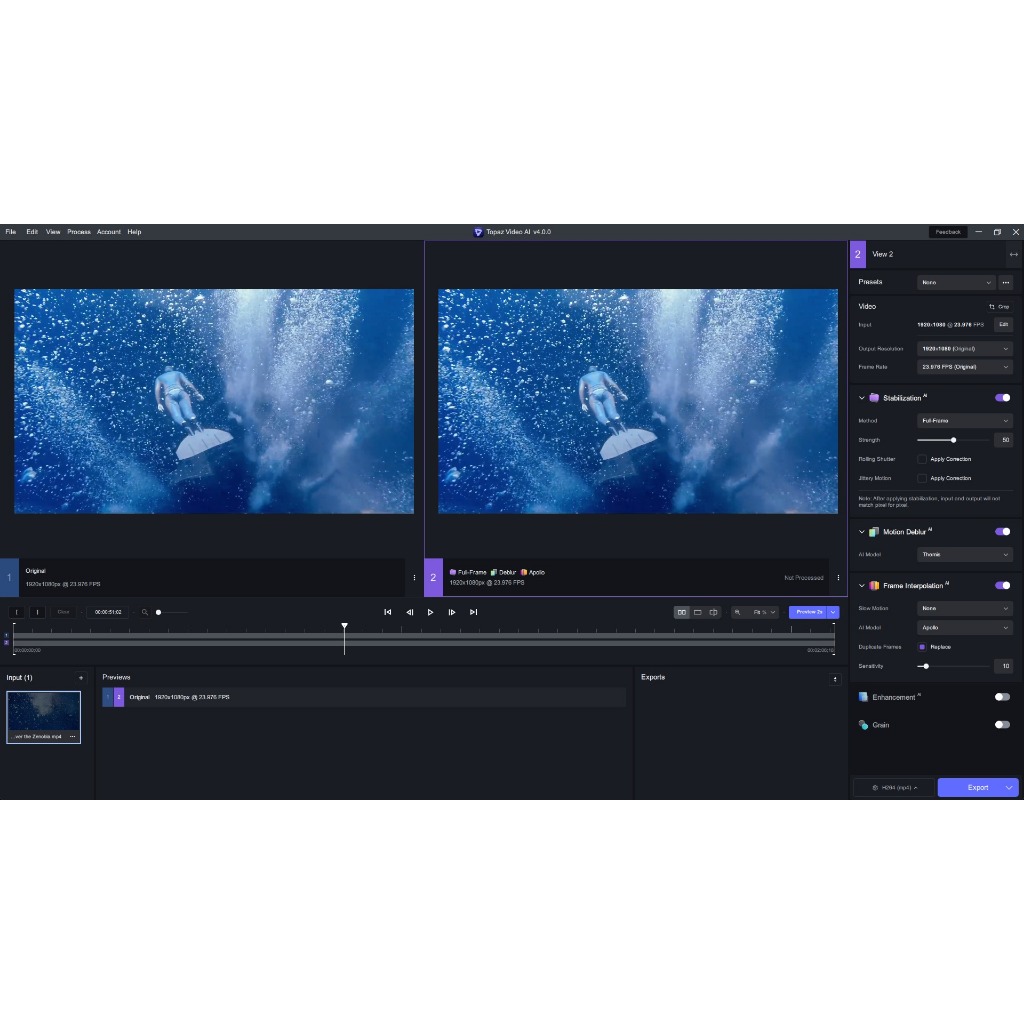Screen dimensions: 1024x1024
Task: Open the File menu
Action: pos(11,232)
